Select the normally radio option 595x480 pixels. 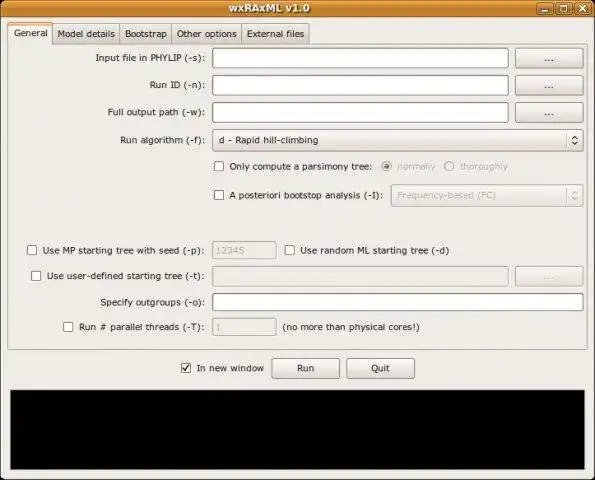coord(387,166)
